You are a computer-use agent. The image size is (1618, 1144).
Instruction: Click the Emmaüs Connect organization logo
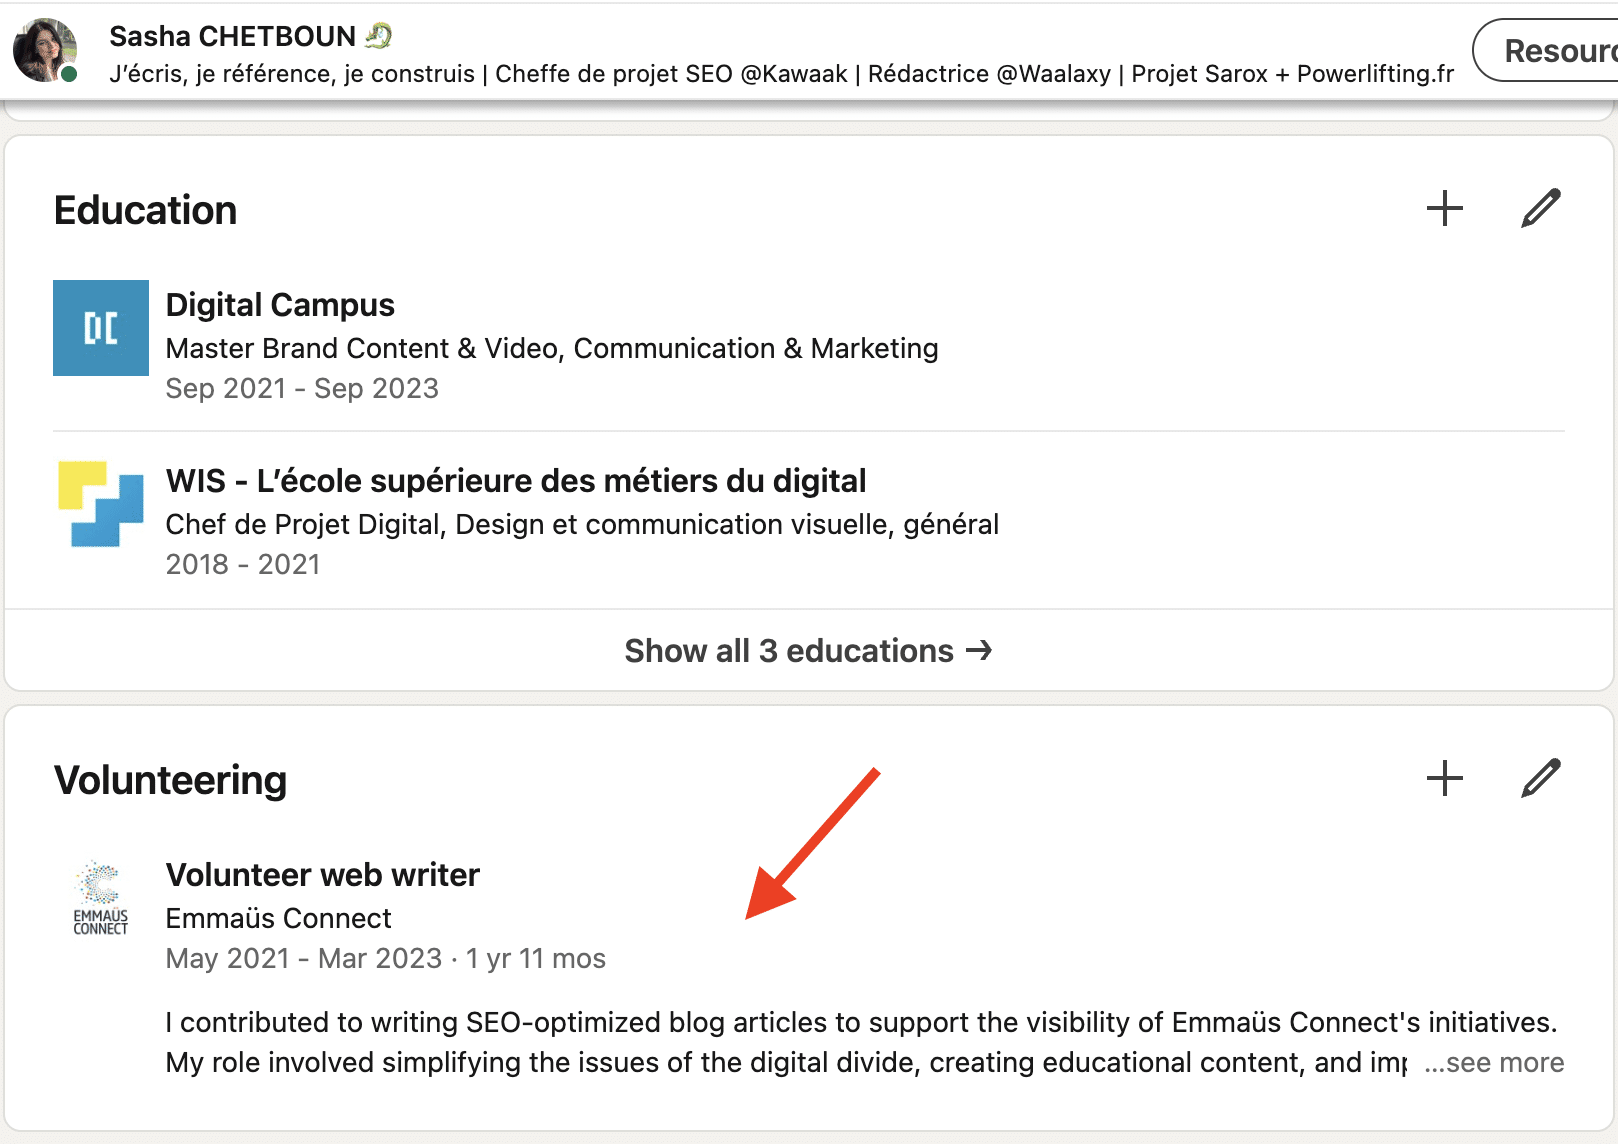tap(100, 897)
